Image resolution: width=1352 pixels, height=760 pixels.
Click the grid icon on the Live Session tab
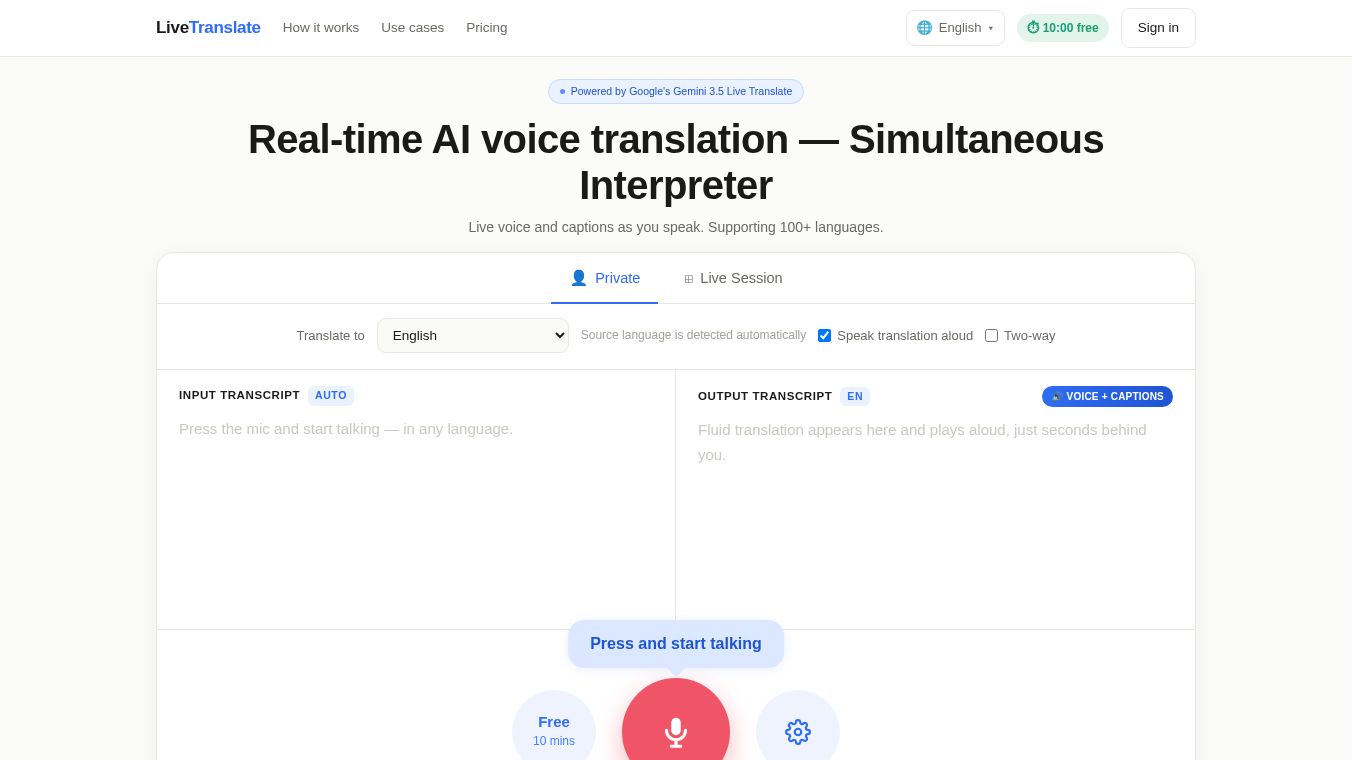689,279
